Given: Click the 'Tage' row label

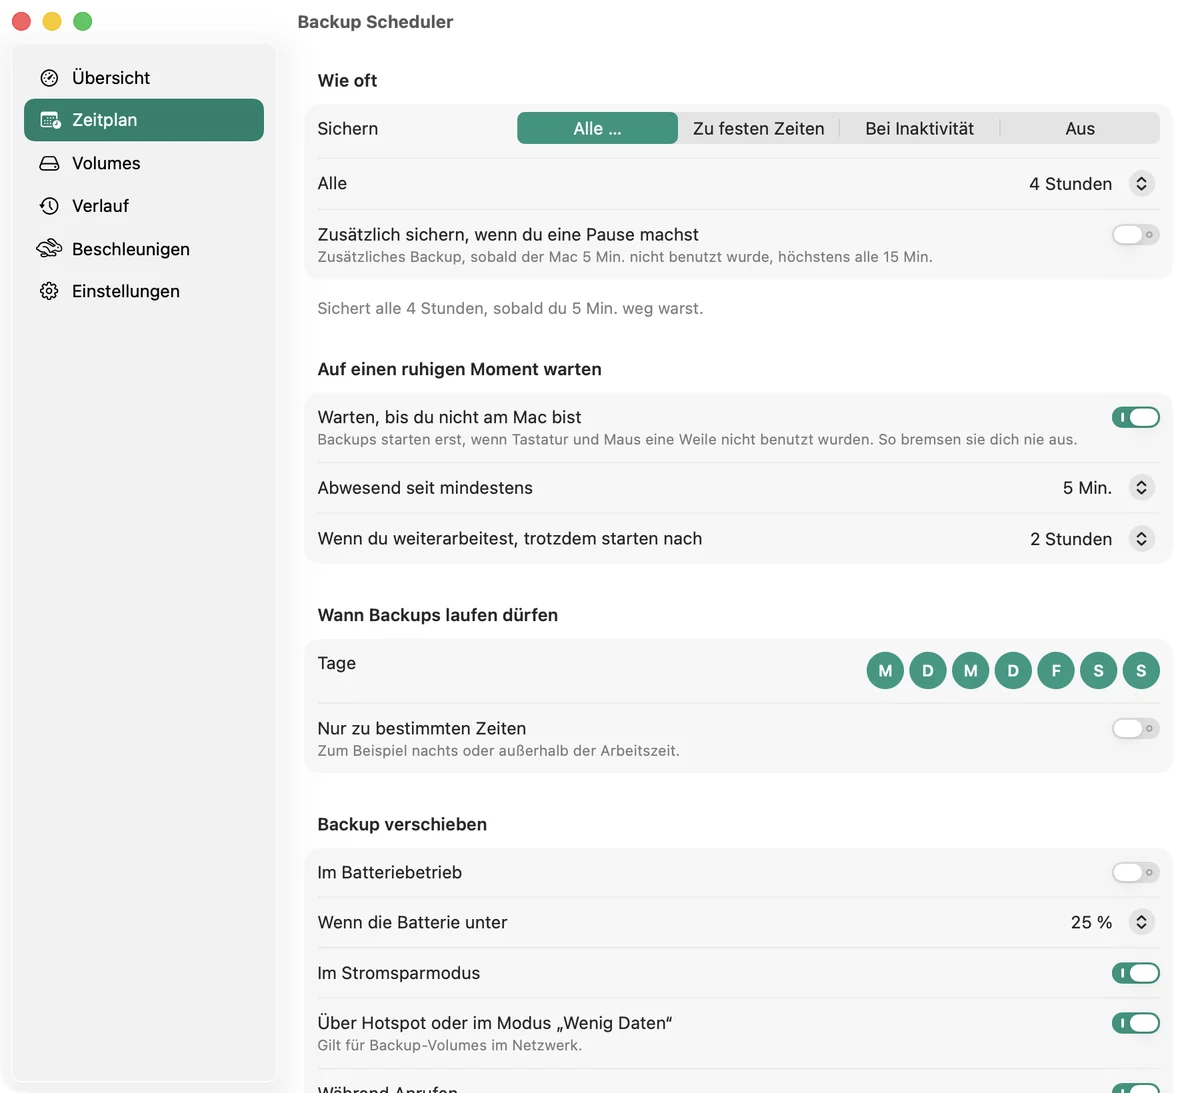Looking at the screenshot, I should (336, 663).
